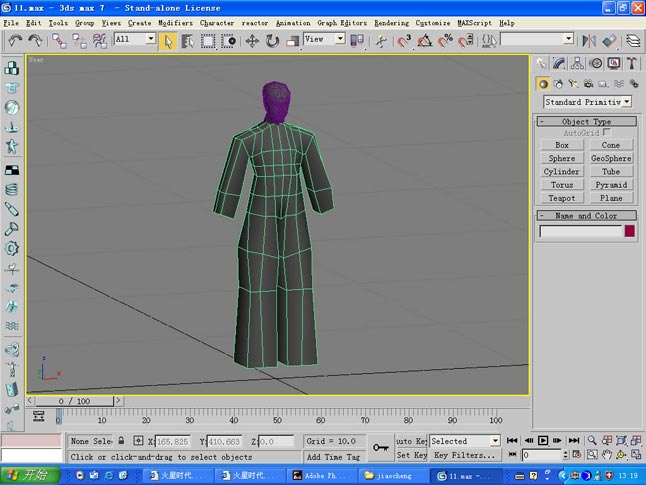Click the Pyramid primitive button

pyautogui.click(x=611, y=185)
